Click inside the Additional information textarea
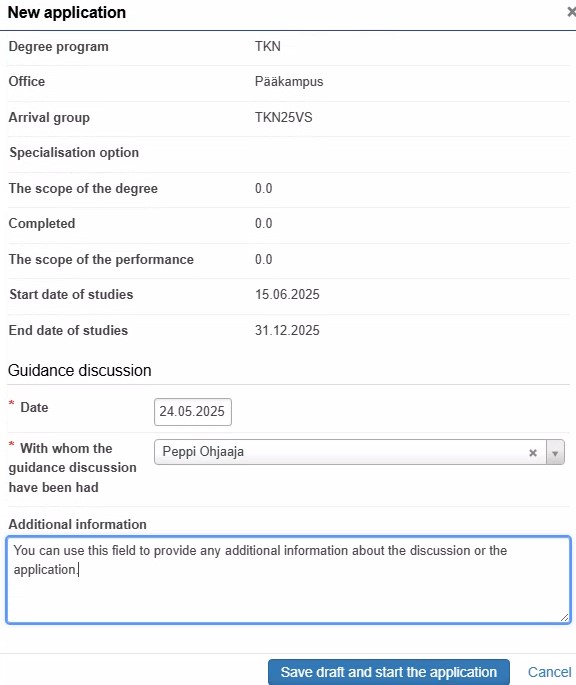Screen dimensions: 576x685 288,580
